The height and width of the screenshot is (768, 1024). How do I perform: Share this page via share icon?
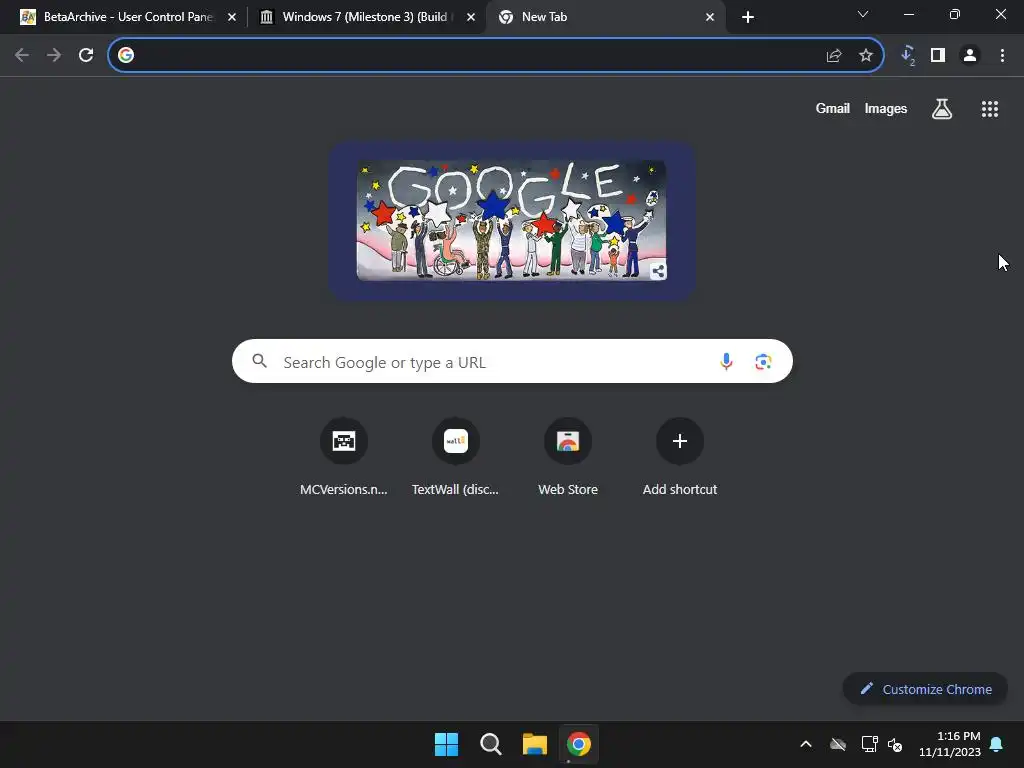(x=833, y=56)
